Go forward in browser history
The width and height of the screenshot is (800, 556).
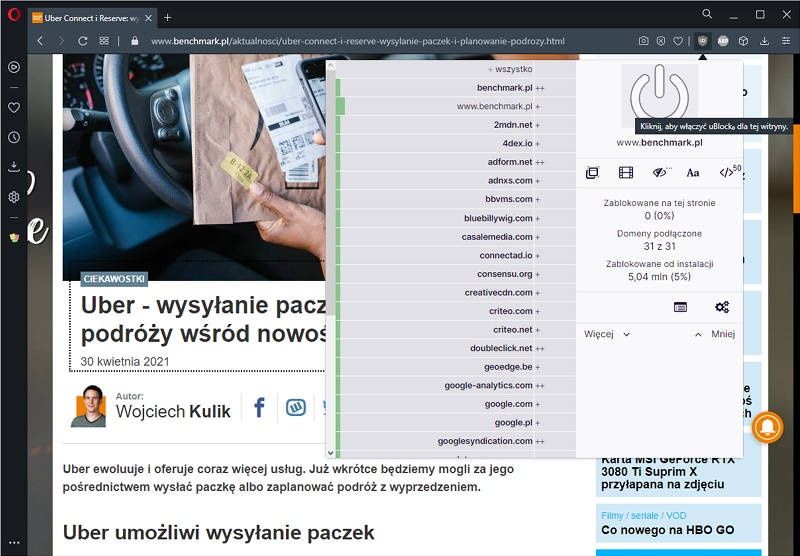(x=61, y=41)
